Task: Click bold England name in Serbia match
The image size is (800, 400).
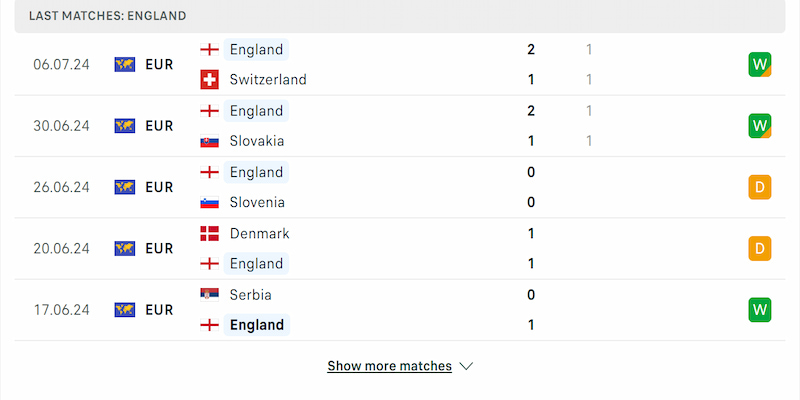Action: coord(257,325)
